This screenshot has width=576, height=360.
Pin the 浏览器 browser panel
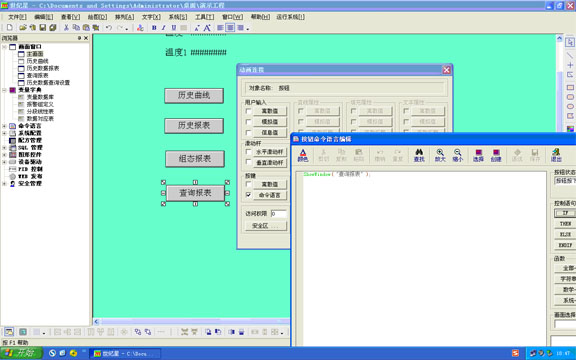[79, 38]
